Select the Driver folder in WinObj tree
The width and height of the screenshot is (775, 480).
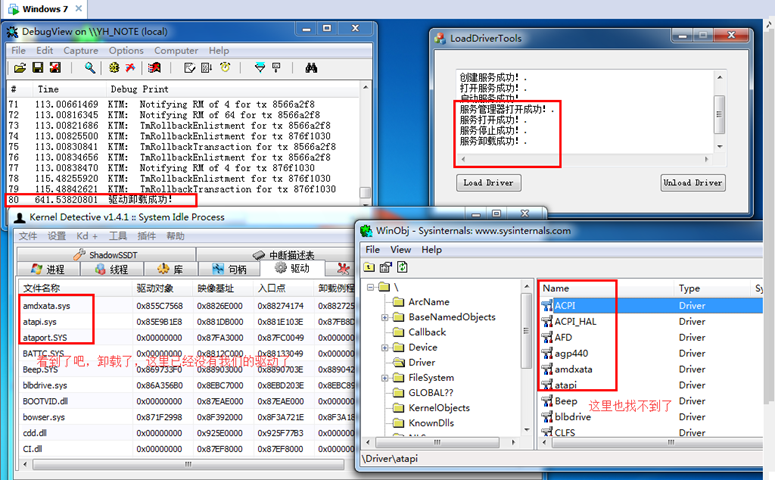[422, 362]
